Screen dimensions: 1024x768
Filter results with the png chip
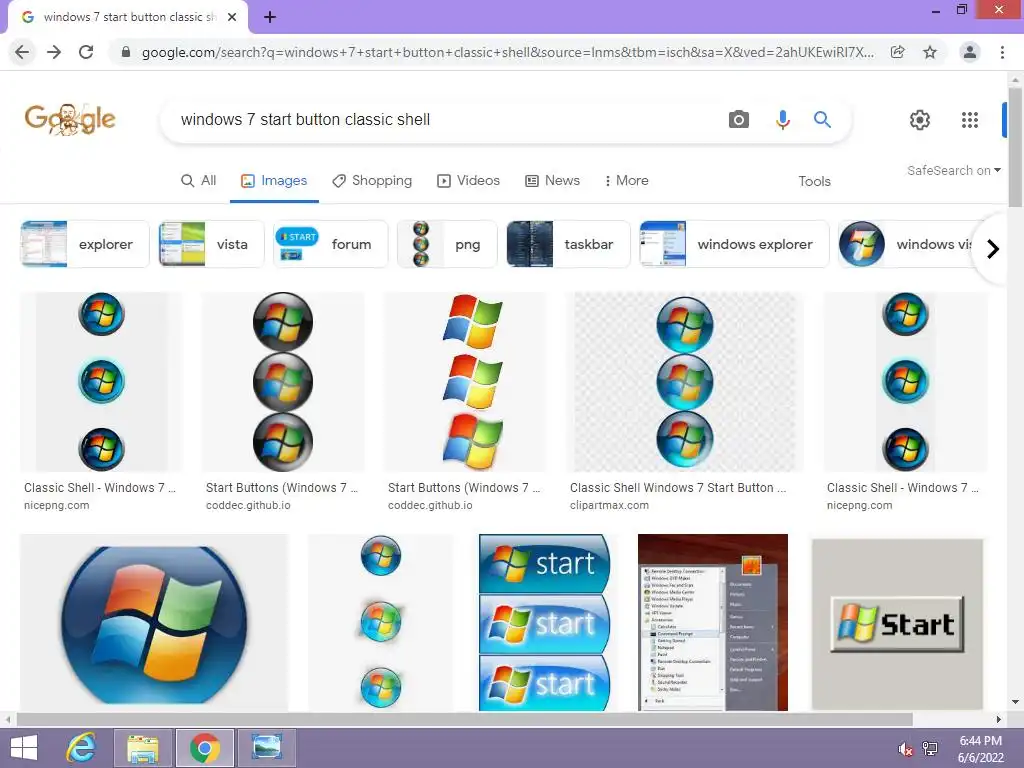coord(447,244)
